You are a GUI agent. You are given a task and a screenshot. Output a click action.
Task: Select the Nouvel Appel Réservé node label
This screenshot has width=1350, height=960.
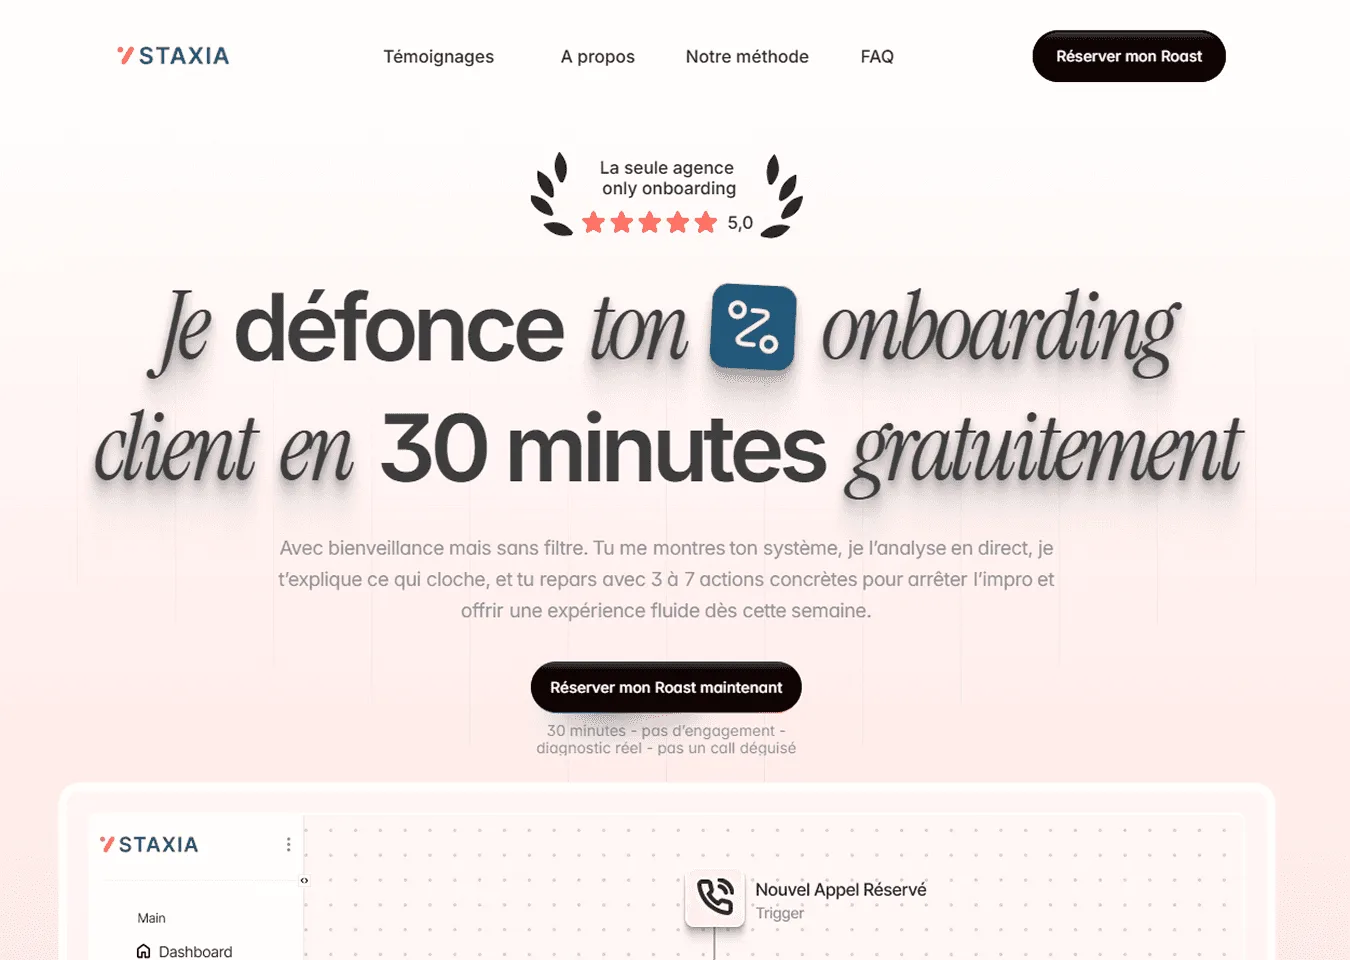tap(841, 890)
